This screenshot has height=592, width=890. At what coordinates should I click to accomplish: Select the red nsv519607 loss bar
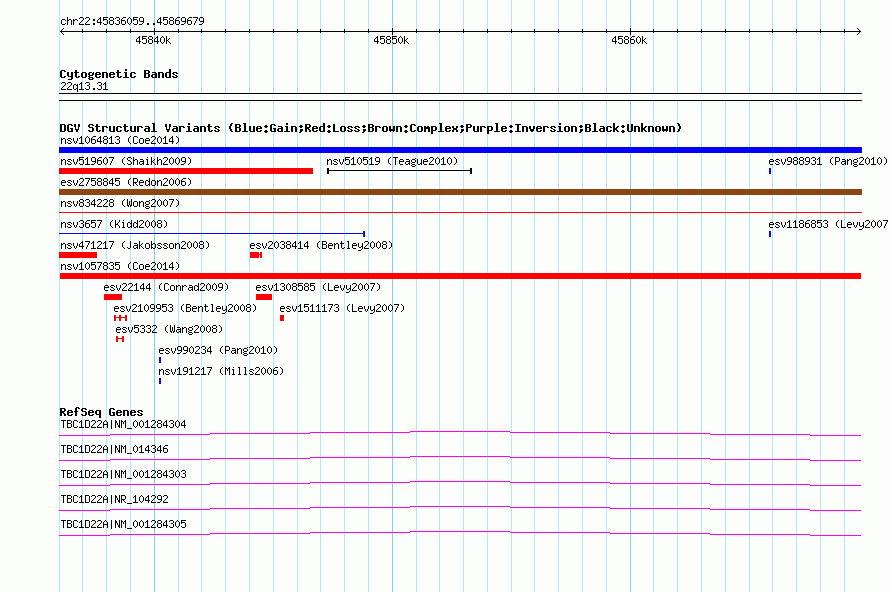186,171
